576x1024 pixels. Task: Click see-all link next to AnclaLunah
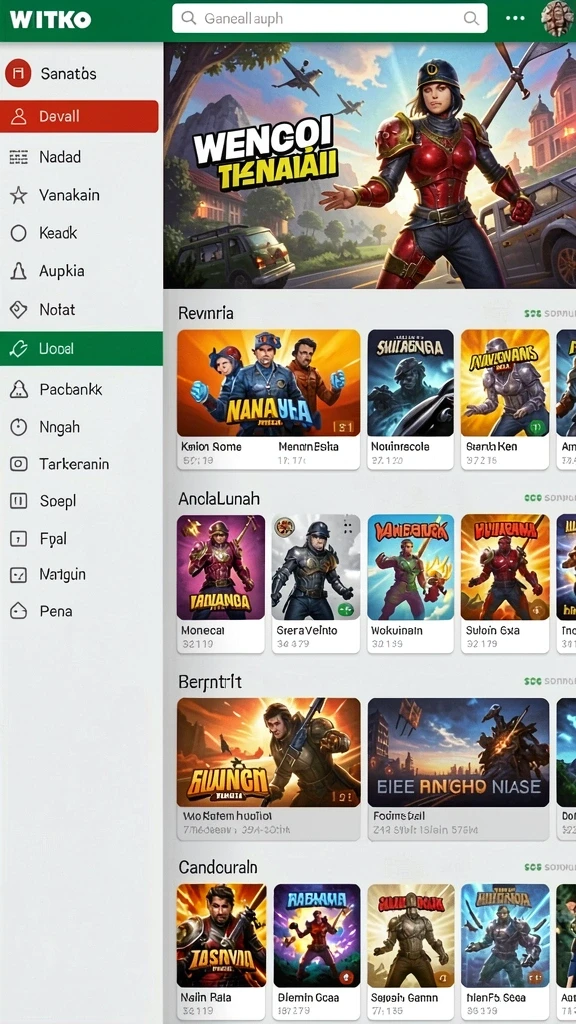[549, 498]
